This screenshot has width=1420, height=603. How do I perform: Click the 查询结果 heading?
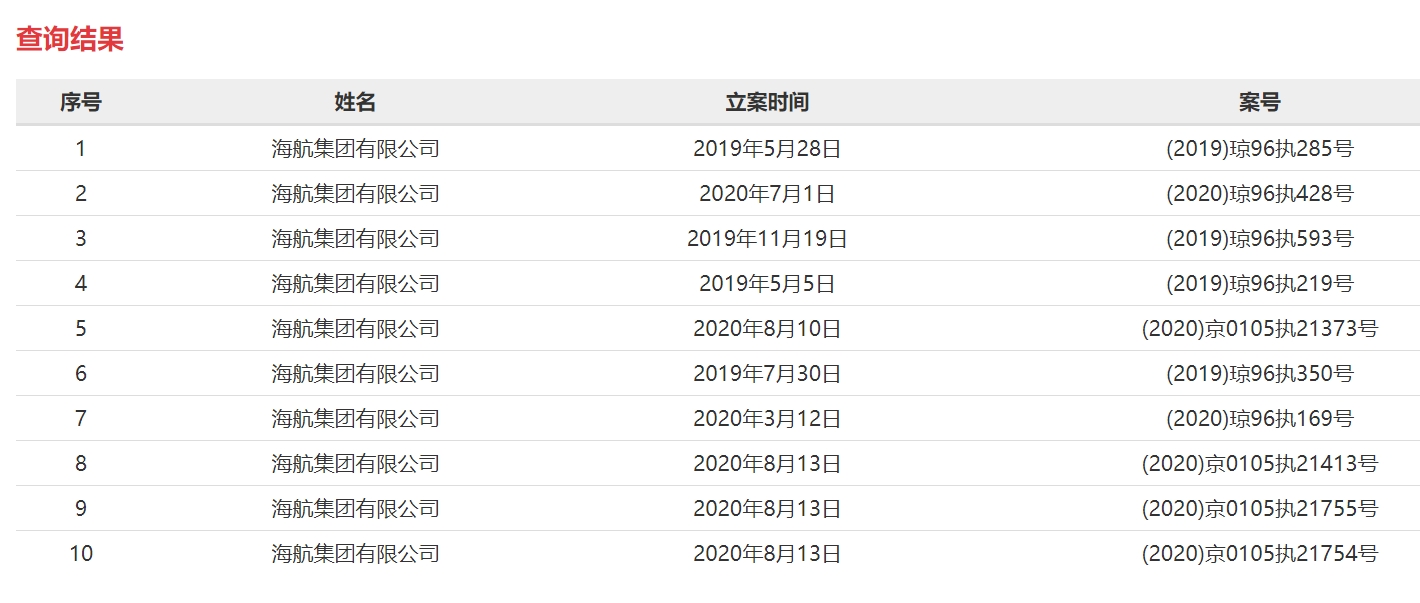point(69,40)
